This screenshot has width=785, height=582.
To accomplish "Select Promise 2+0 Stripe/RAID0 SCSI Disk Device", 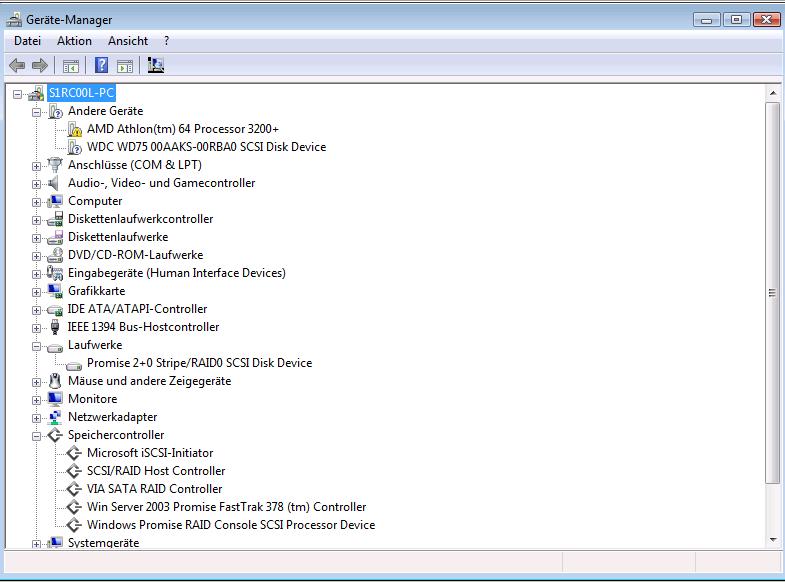I will (199, 363).
